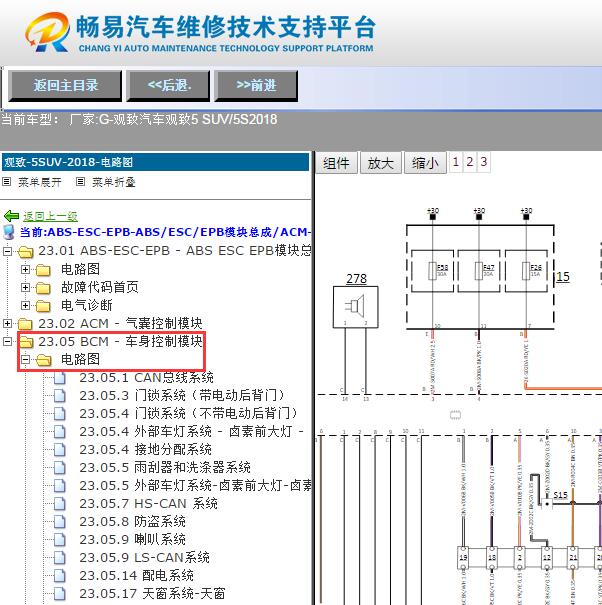Open 23.05.7 HS-CAN 系统
This screenshot has height=605, width=602.
tap(149, 504)
